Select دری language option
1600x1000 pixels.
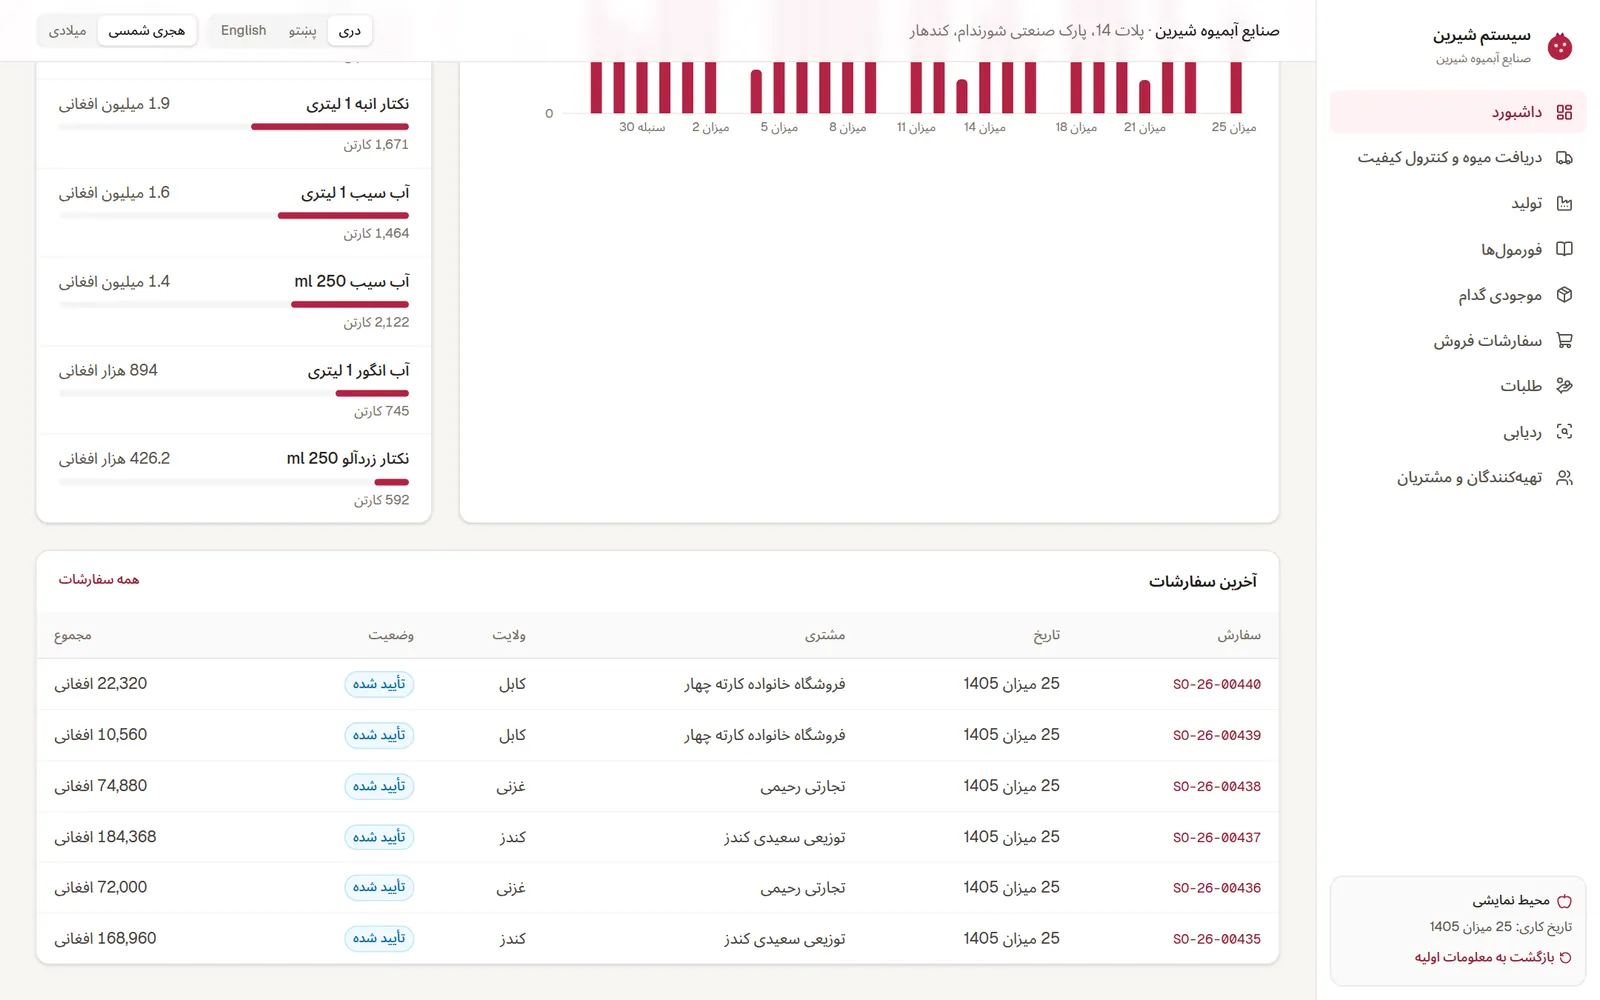(350, 31)
